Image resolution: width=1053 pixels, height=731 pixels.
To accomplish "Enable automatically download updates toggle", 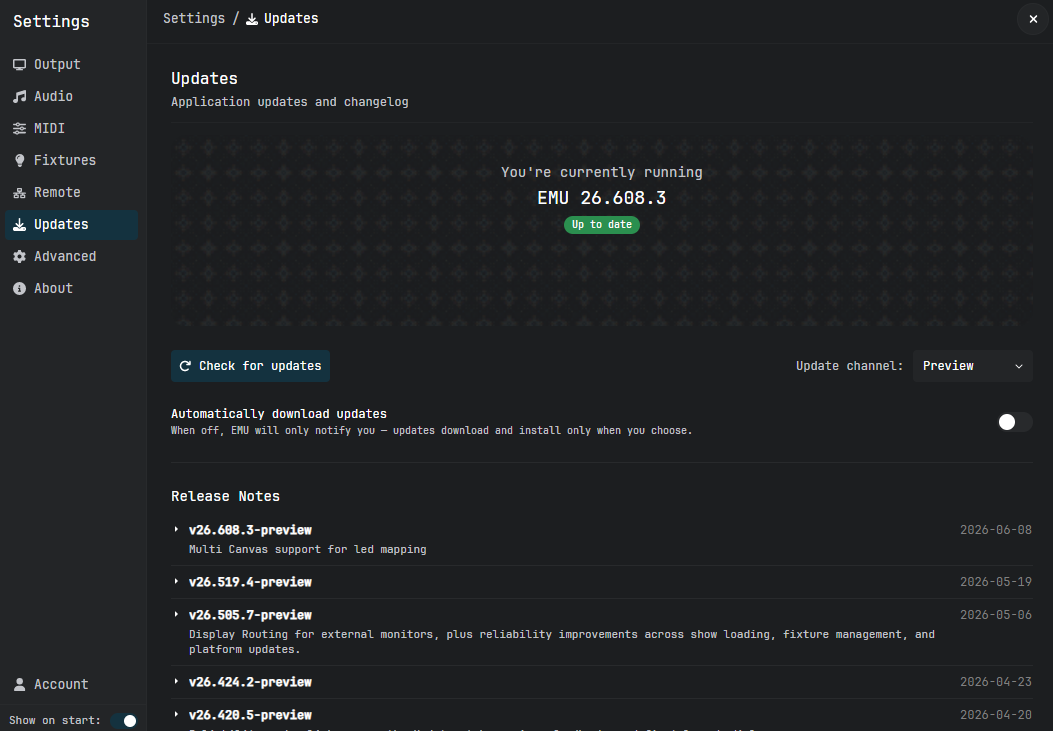I will tap(1014, 422).
